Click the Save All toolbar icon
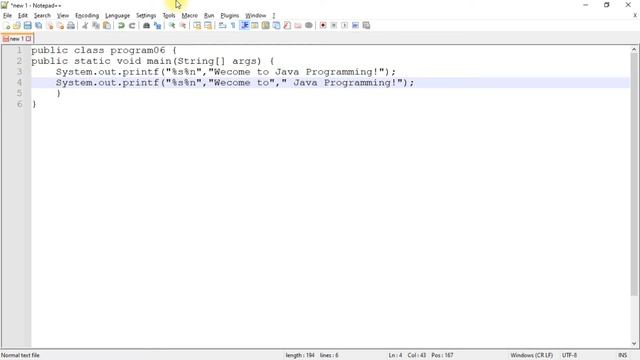640x360 pixels. coord(38,26)
